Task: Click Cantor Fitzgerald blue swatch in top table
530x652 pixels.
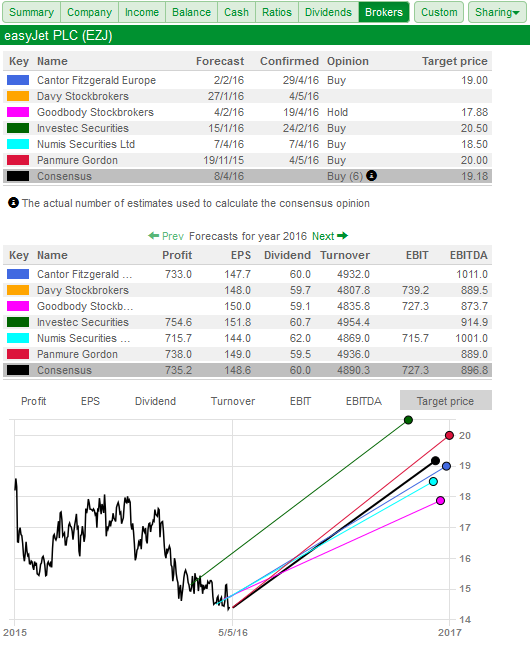Action: point(18,80)
